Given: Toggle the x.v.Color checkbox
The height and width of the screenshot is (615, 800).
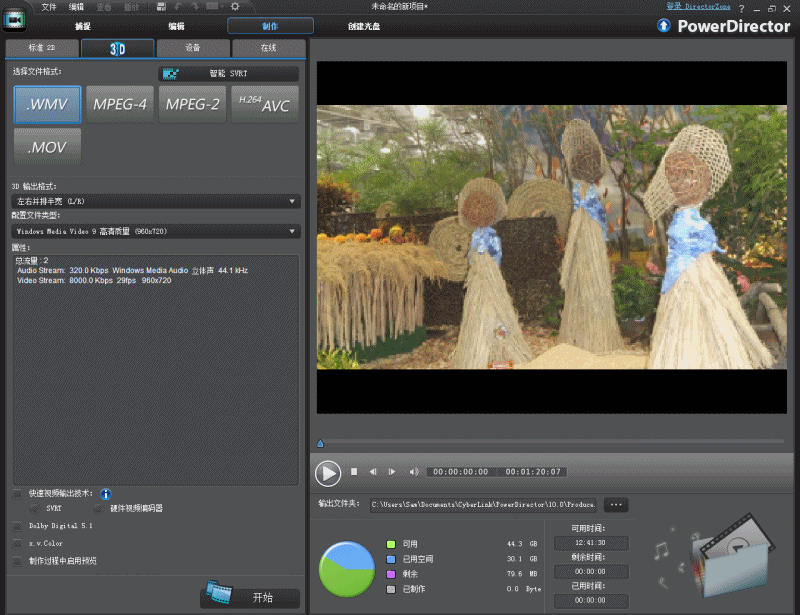Looking at the screenshot, I should click(17, 543).
